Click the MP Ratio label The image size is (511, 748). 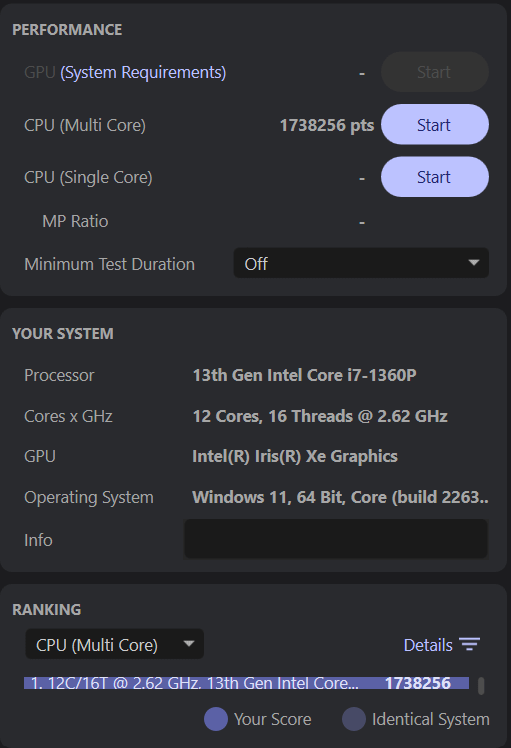click(x=75, y=221)
